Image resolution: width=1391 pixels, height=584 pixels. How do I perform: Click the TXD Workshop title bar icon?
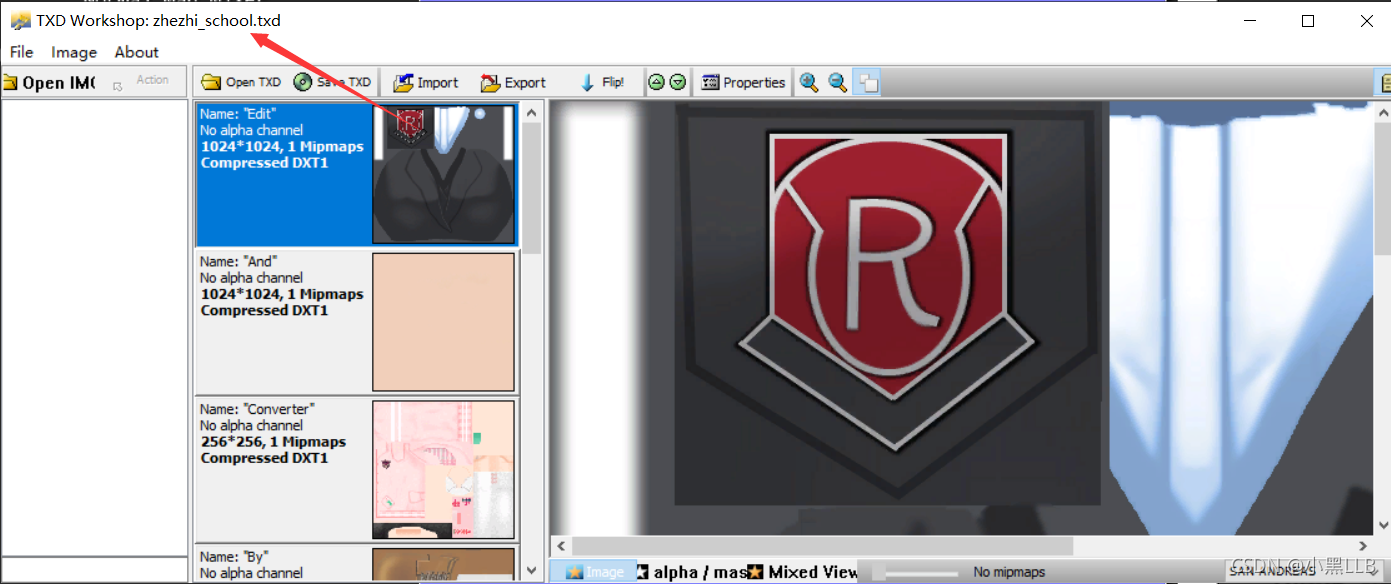[20, 20]
